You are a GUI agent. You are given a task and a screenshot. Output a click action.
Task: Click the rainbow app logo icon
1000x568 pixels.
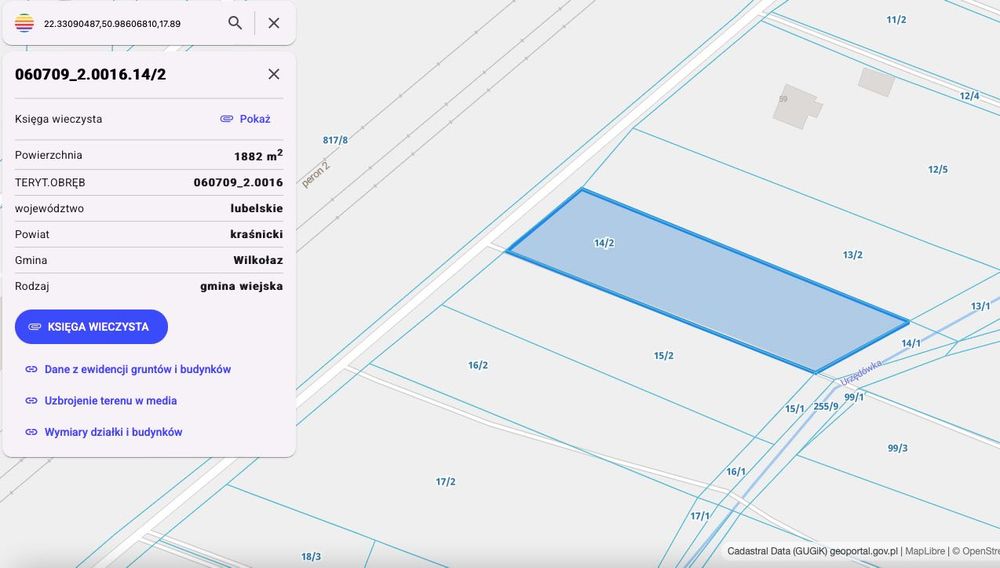coord(24,23)
